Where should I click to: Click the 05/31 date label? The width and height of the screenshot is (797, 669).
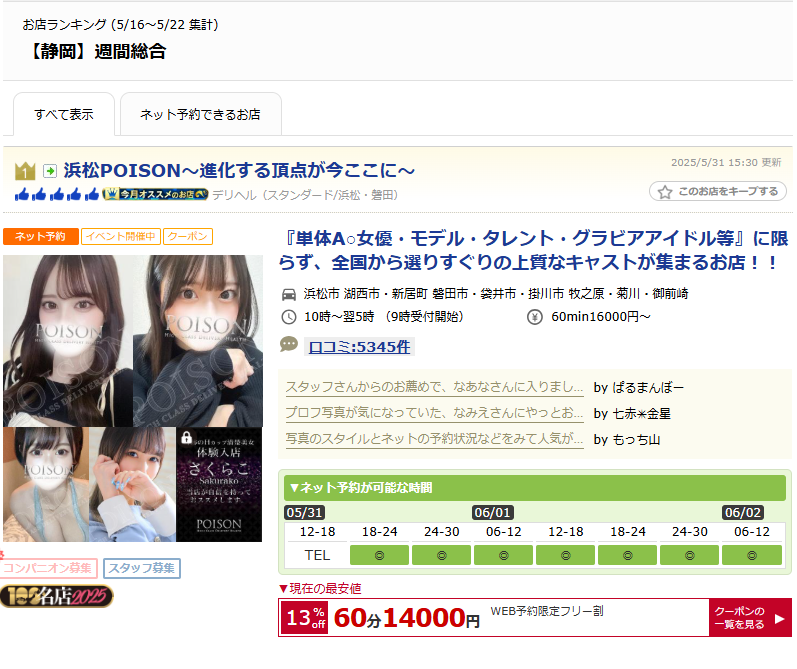(x=304, y=512)
